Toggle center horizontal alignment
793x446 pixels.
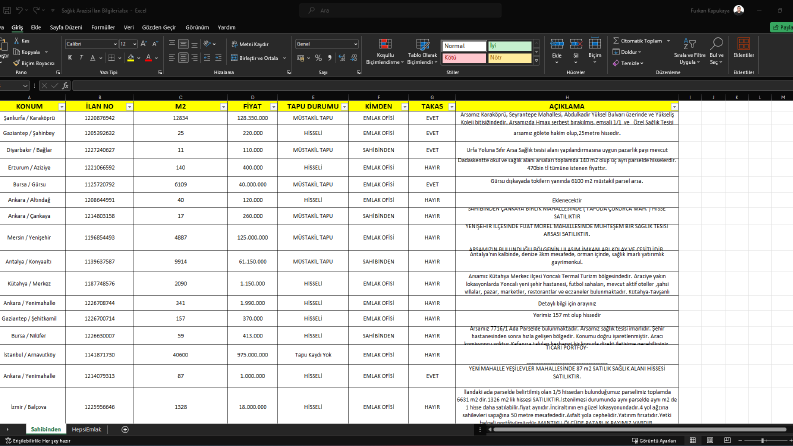(x=183, y=58)
